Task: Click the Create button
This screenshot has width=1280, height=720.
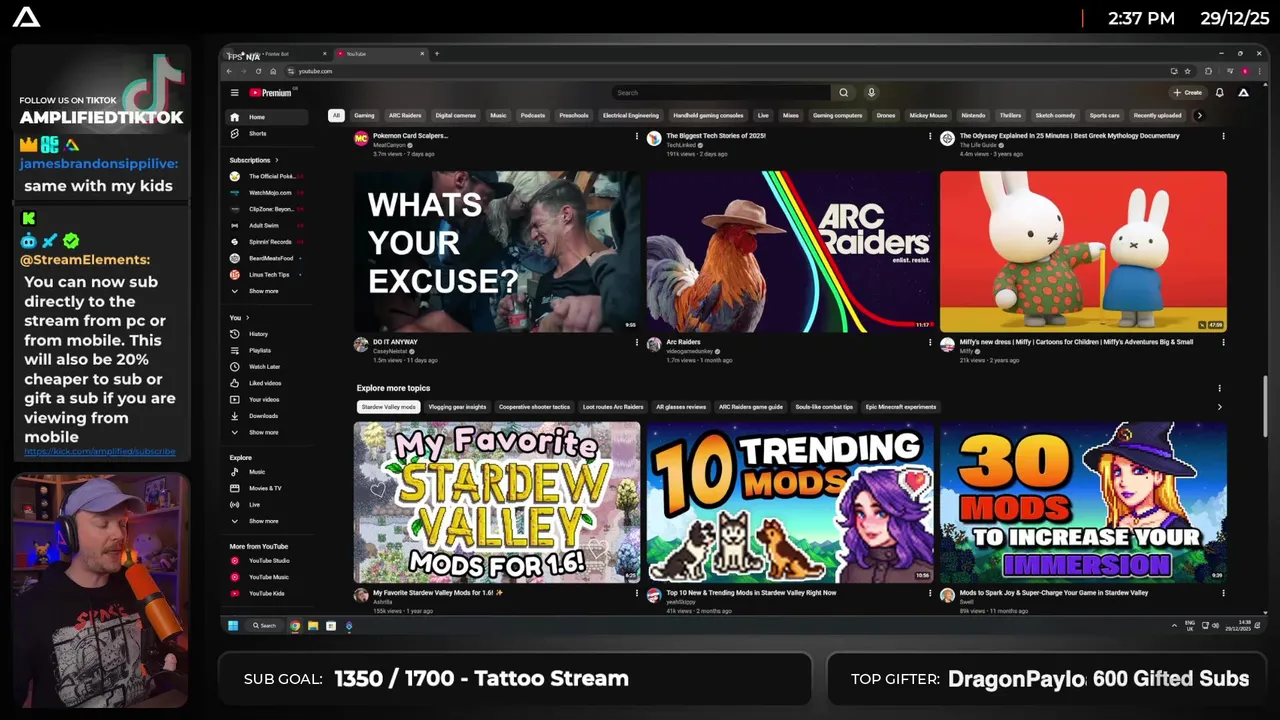Action: [x=1188, y=93]
